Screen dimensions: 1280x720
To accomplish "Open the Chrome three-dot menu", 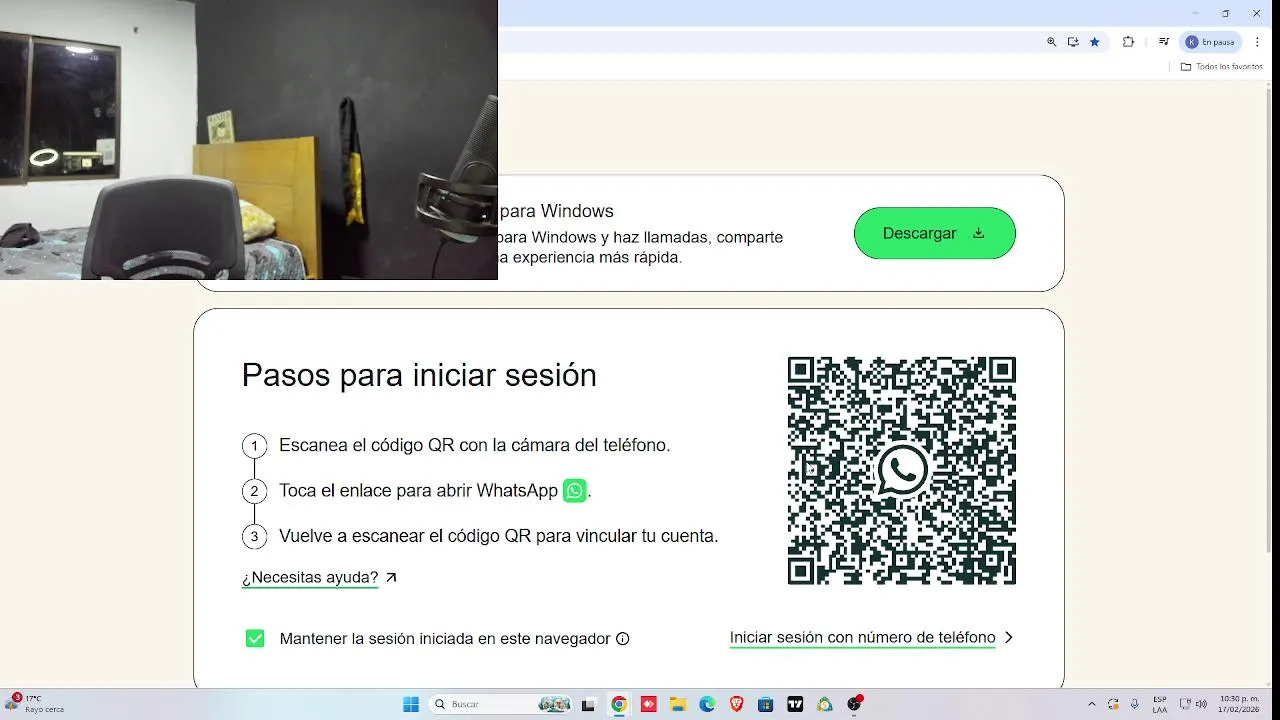I will tap(1257, 42).
